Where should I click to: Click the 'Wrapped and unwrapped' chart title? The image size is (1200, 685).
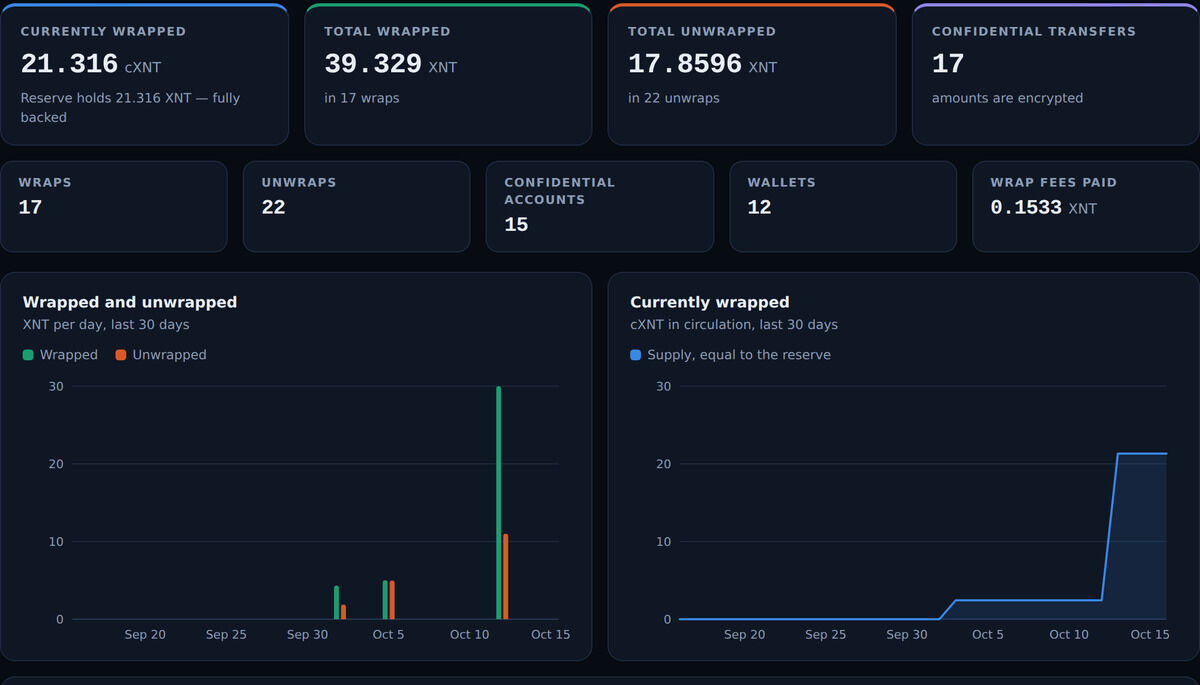coord(130,302)
